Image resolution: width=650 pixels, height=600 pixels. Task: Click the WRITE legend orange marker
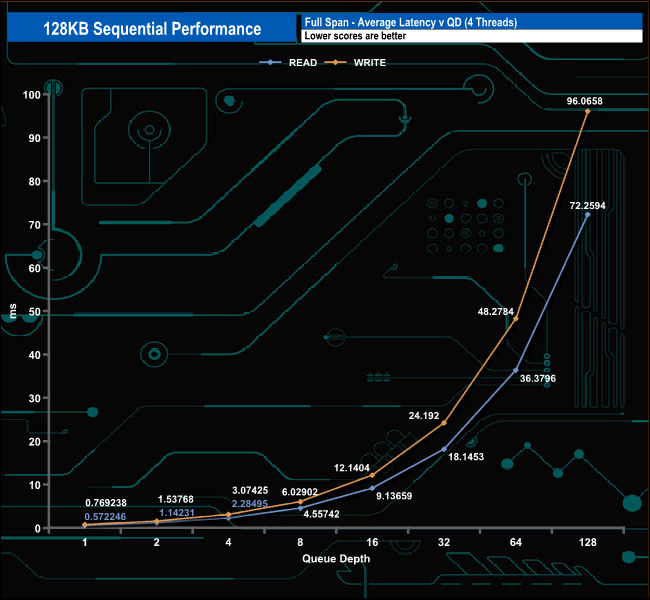pos(335,63)
